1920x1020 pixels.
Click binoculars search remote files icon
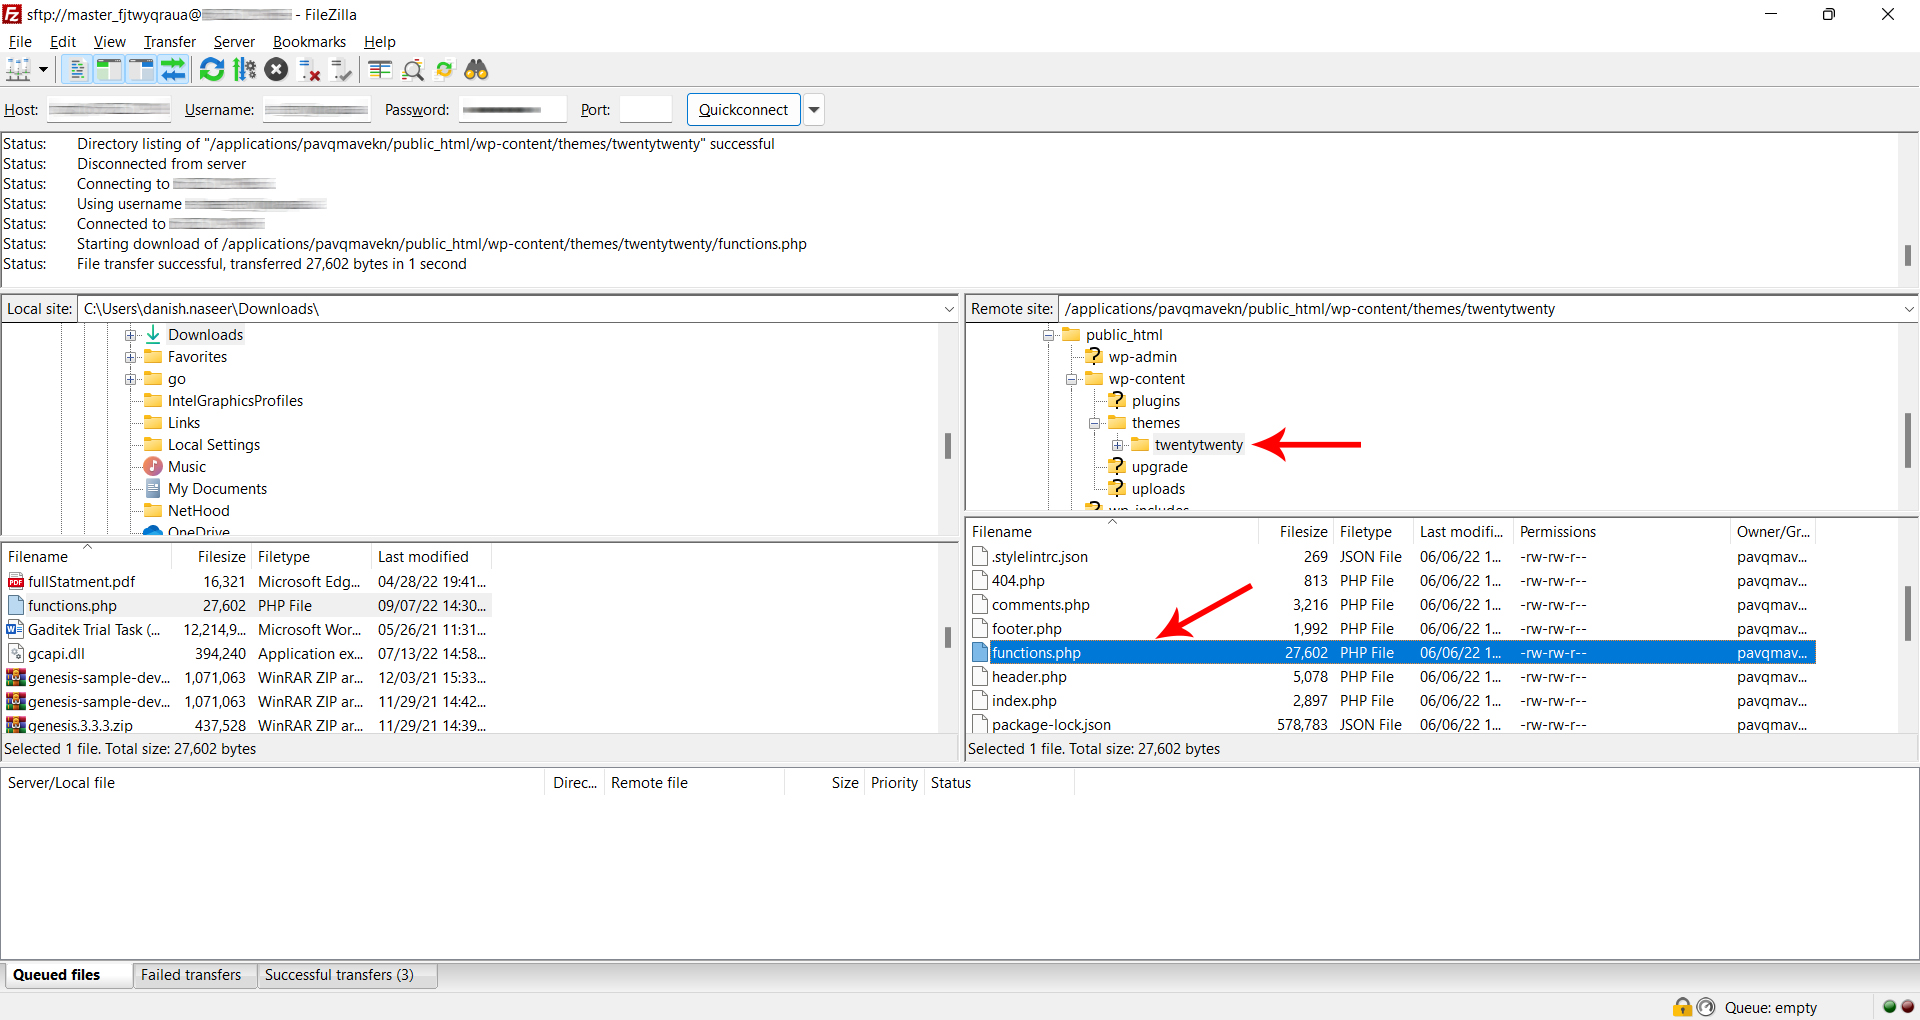coord(476,70)
